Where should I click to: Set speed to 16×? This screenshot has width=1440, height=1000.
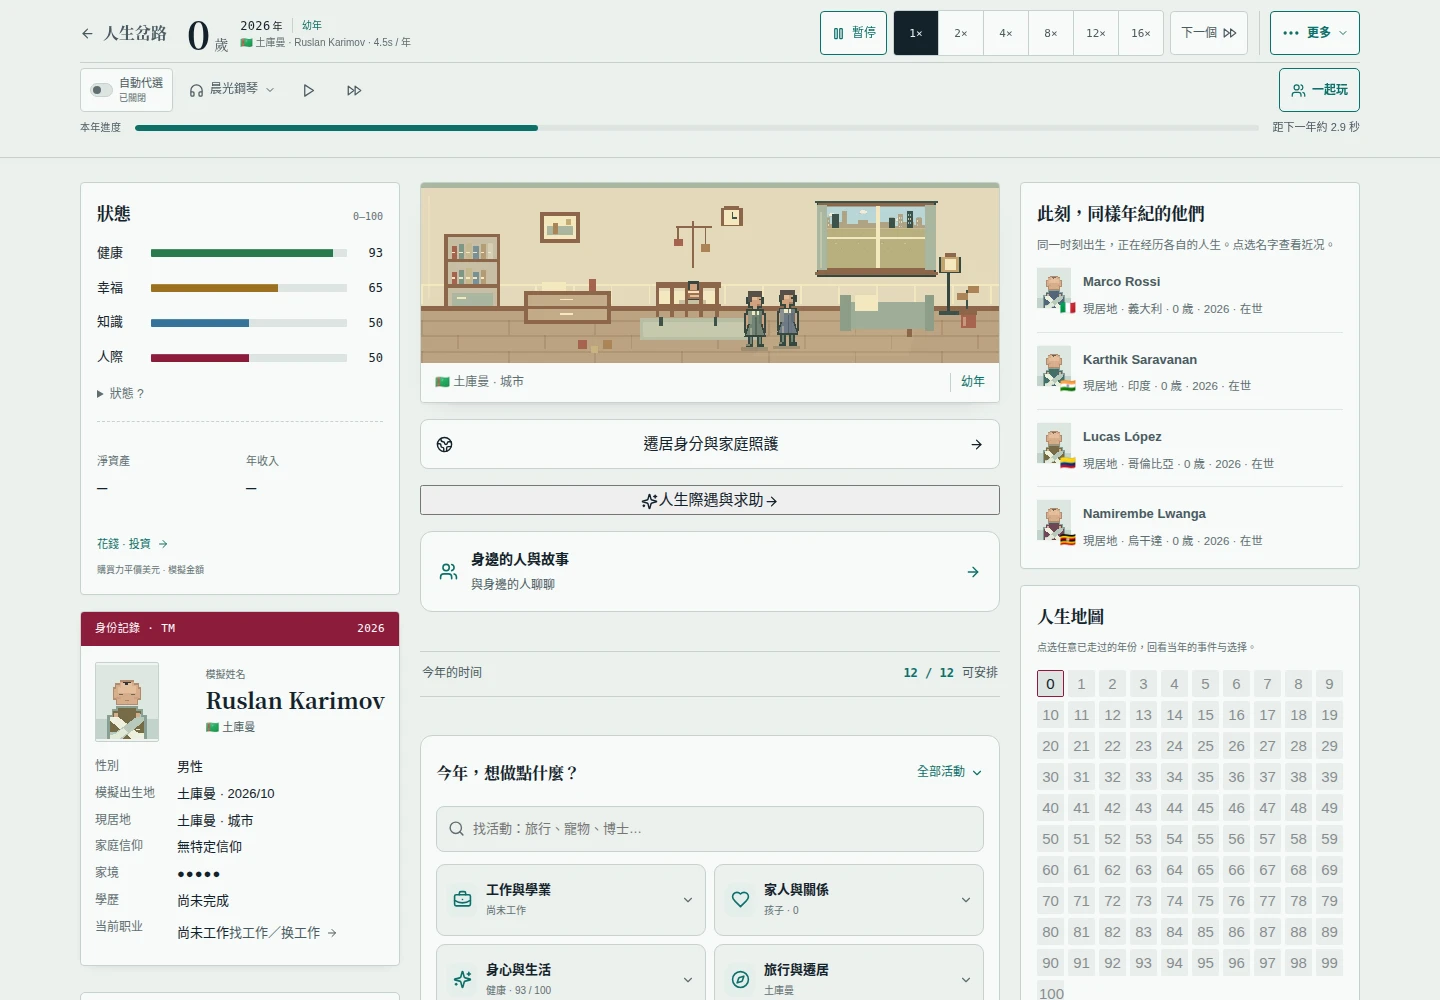[x=1141, y=33]
